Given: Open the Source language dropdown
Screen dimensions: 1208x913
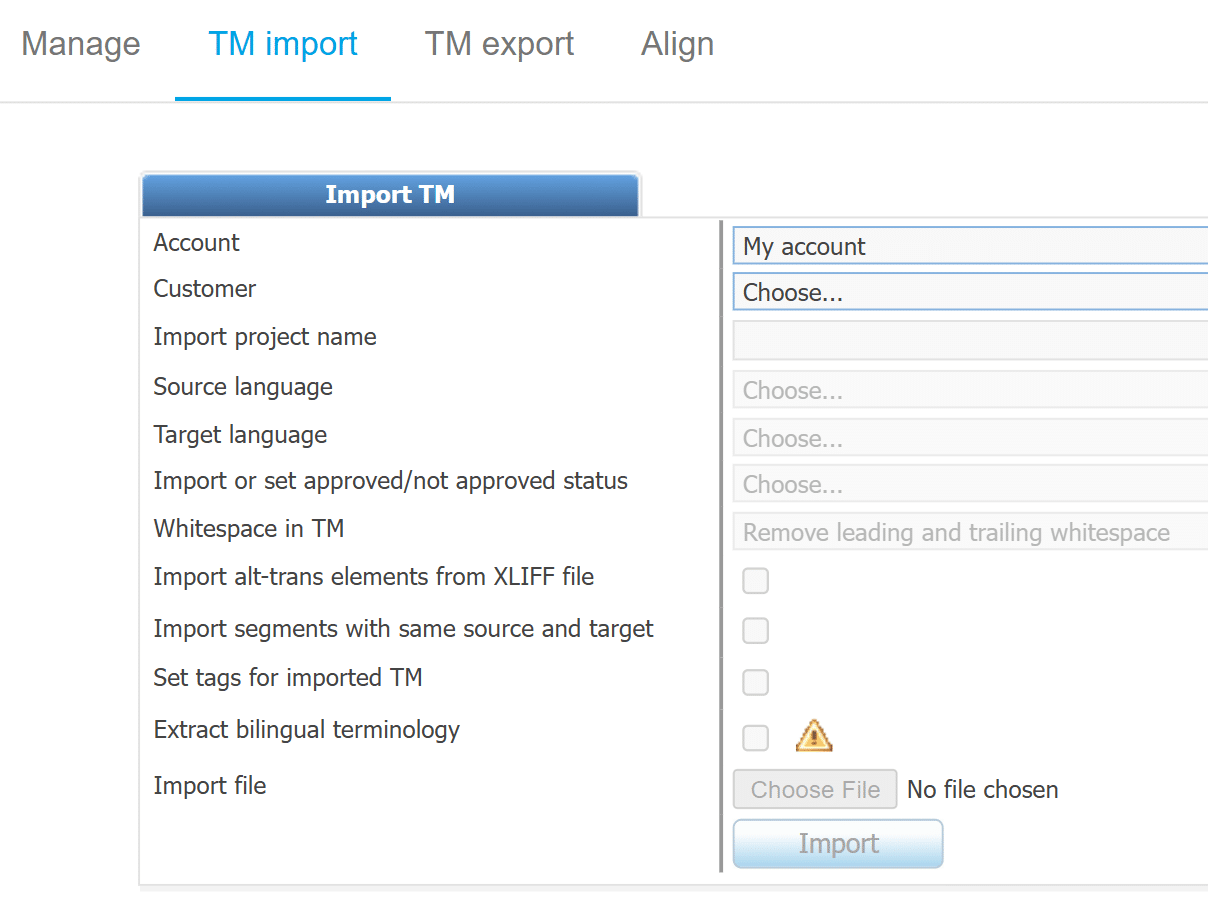Looking at the screenshot, I should tap(970, 390).
